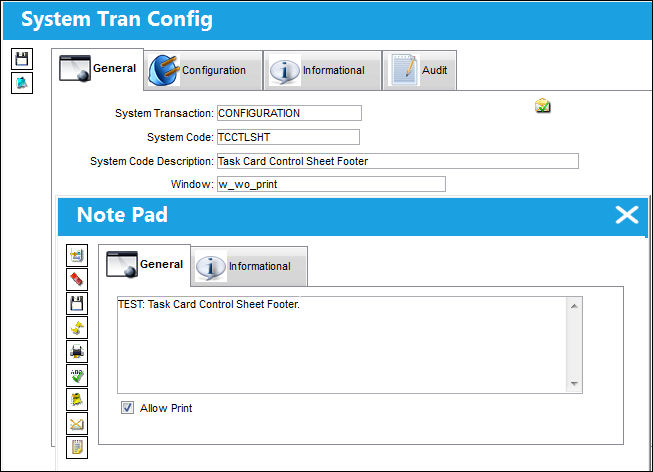Click the Save icon in System Tran Config
Screen dimensions: 653x472
click(22, 59)
